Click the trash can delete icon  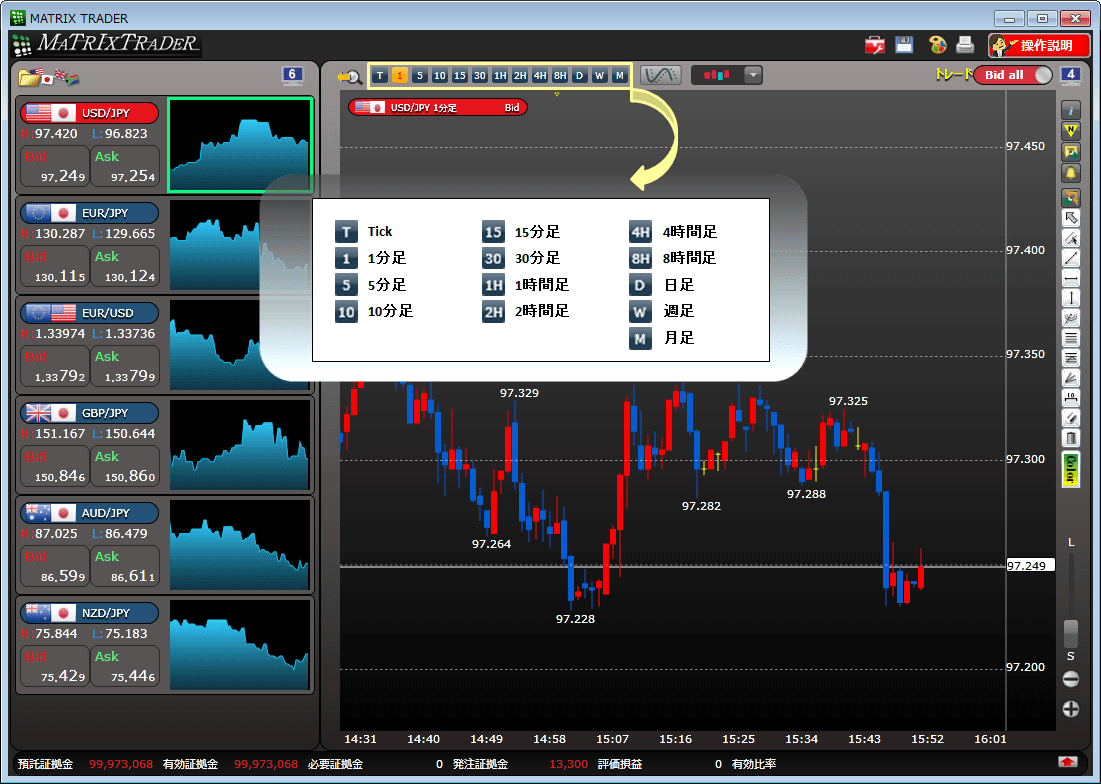[x=1071, y=439]
